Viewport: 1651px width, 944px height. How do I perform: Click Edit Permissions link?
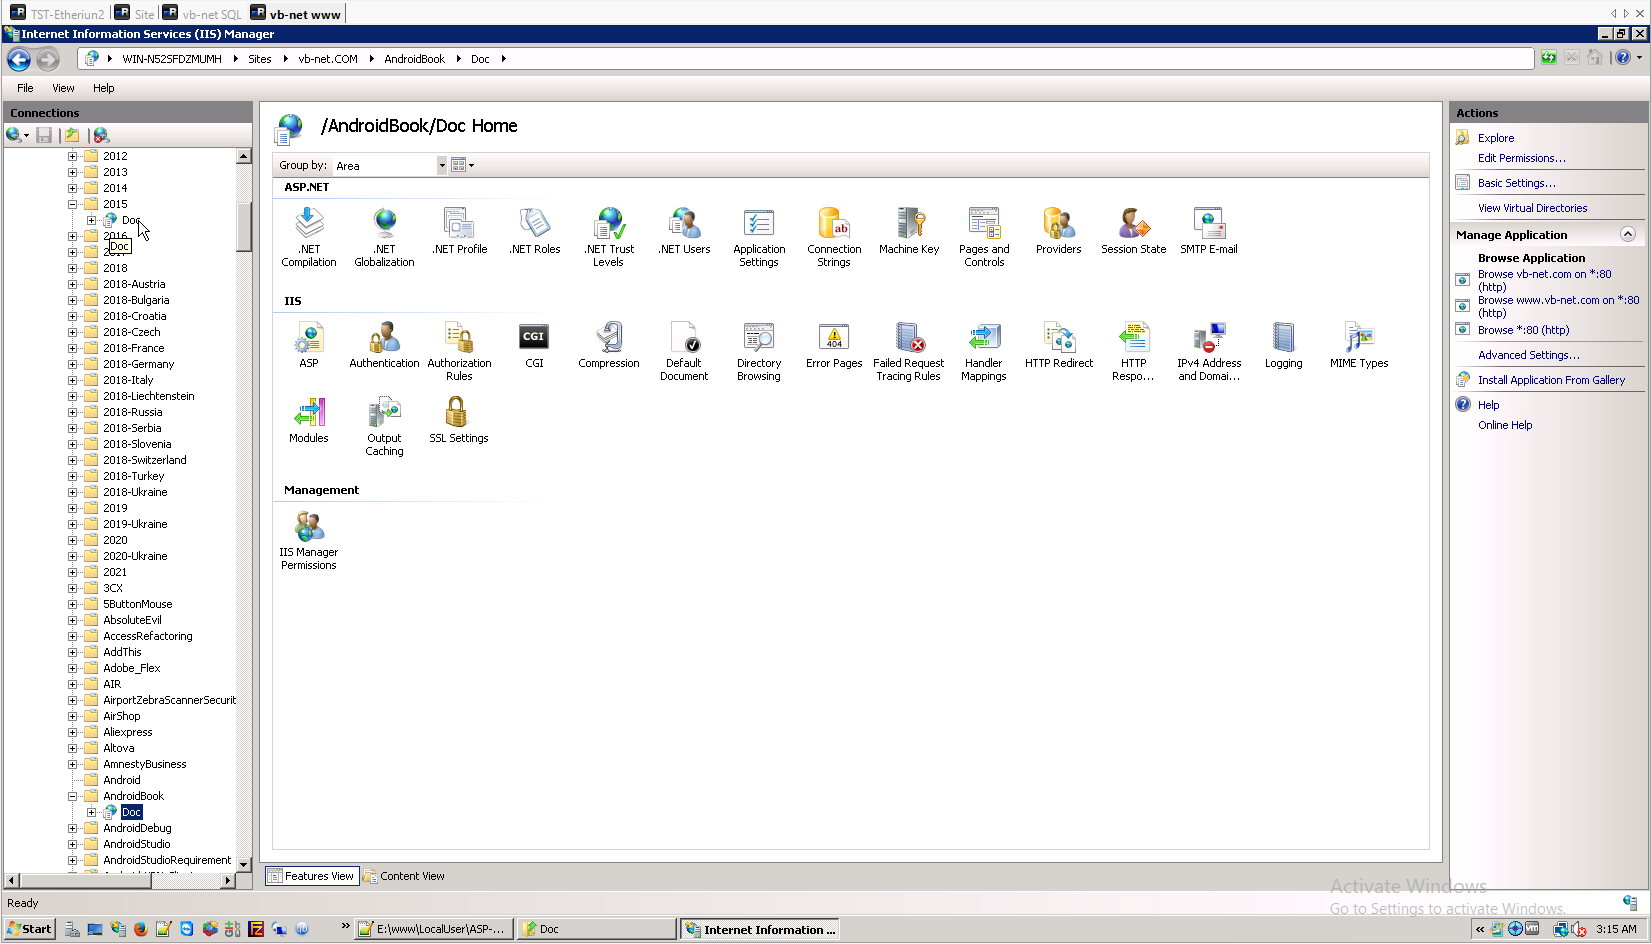pos(1522,158)
